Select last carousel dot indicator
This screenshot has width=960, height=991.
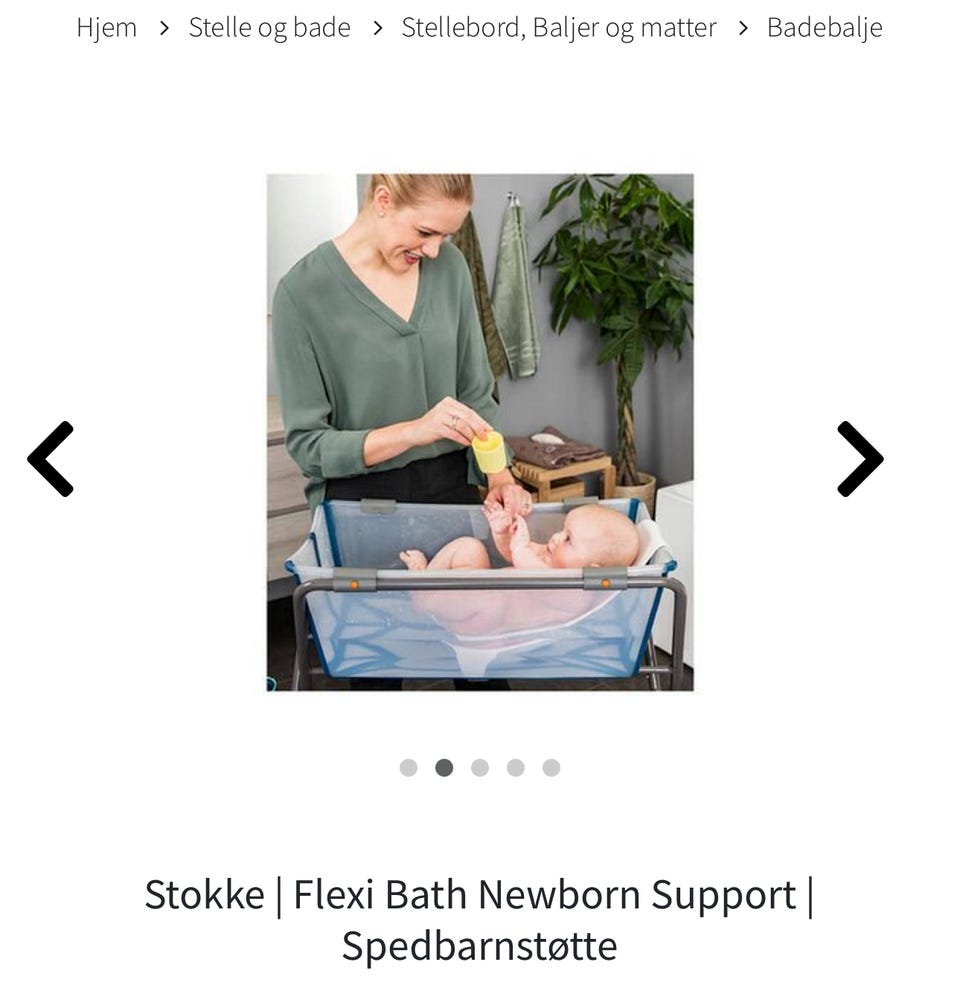551,768
